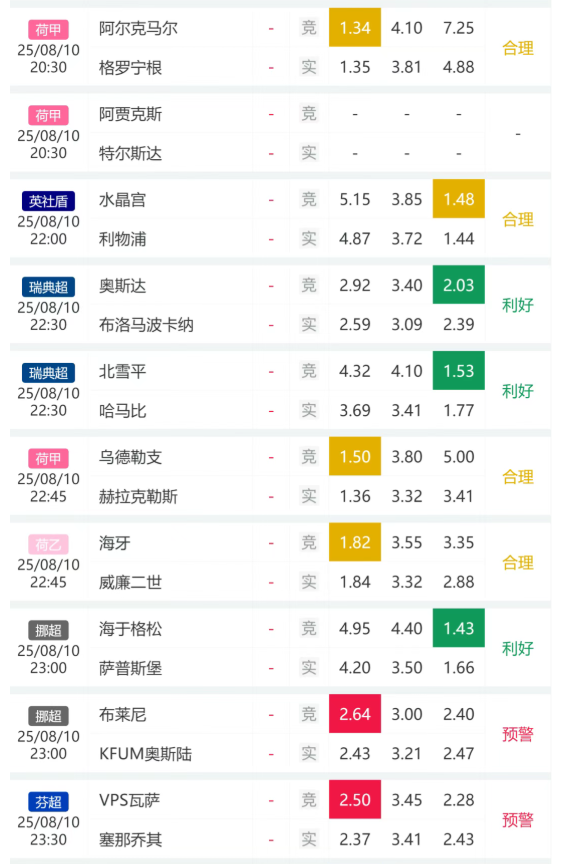This screenshot has height=864, width=564.
Task: Select the yellow 1.48 odds for 水晶宫 match
Action: click(459, 199)
